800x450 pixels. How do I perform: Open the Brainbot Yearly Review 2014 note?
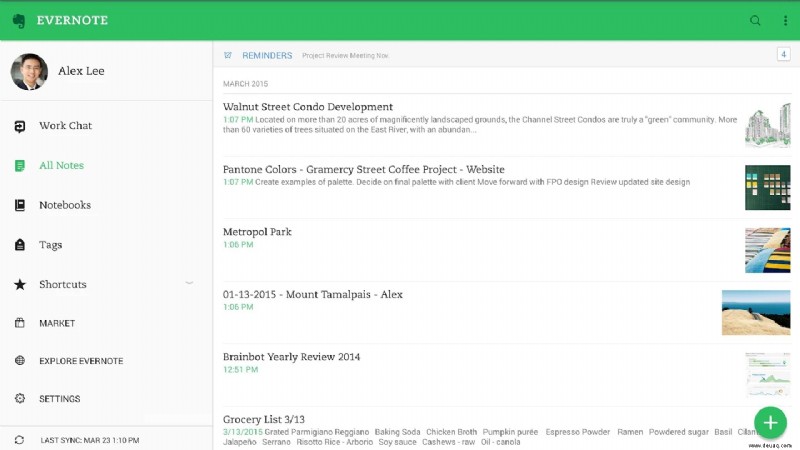(506, 375)
